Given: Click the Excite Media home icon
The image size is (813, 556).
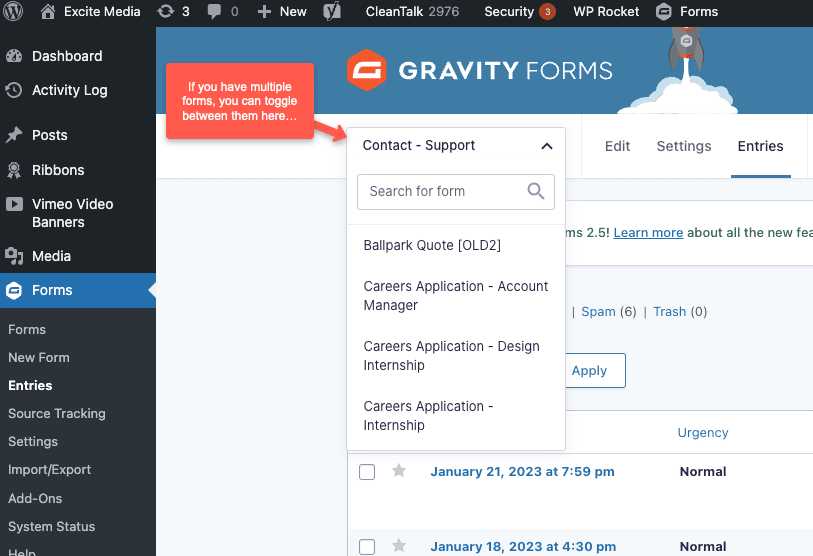Looking at the screenshot, I should click(x=48, y=11).
